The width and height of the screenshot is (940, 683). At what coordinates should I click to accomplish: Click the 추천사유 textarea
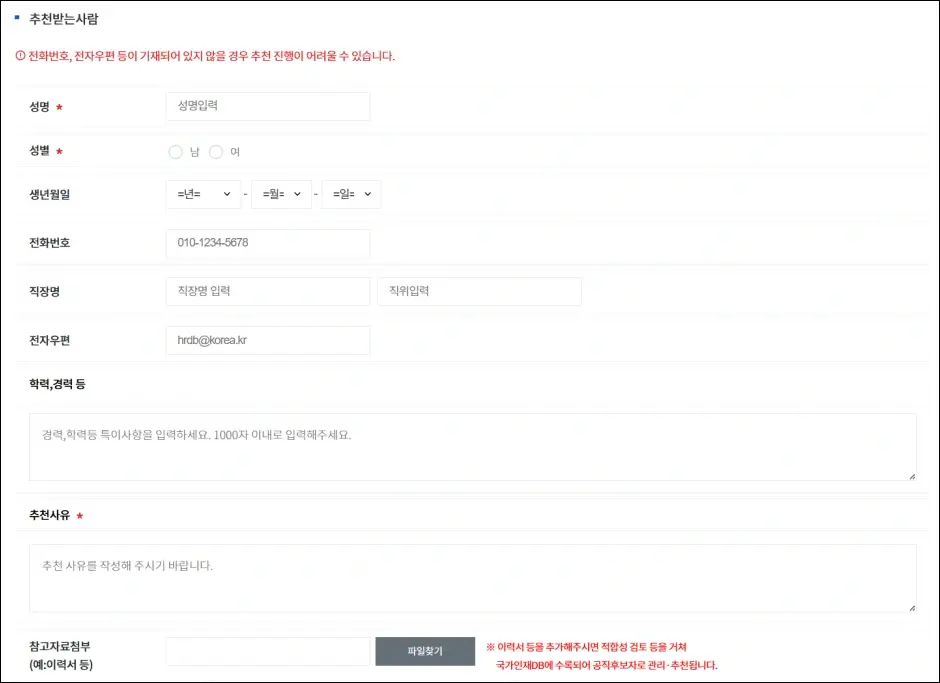[x=472, y=578]
